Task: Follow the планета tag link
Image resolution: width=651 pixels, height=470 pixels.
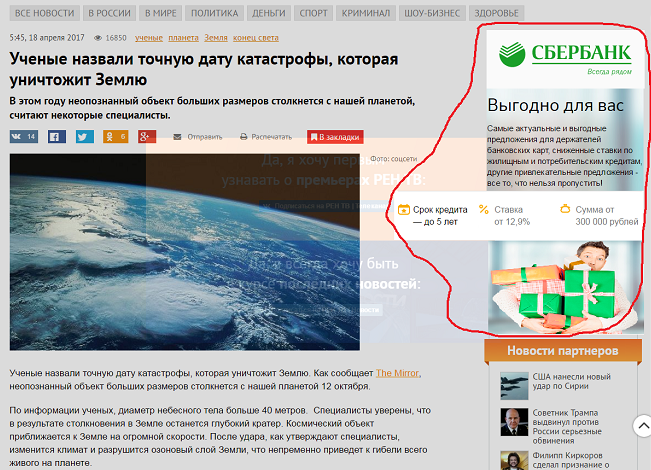Action: pos(184,38)
